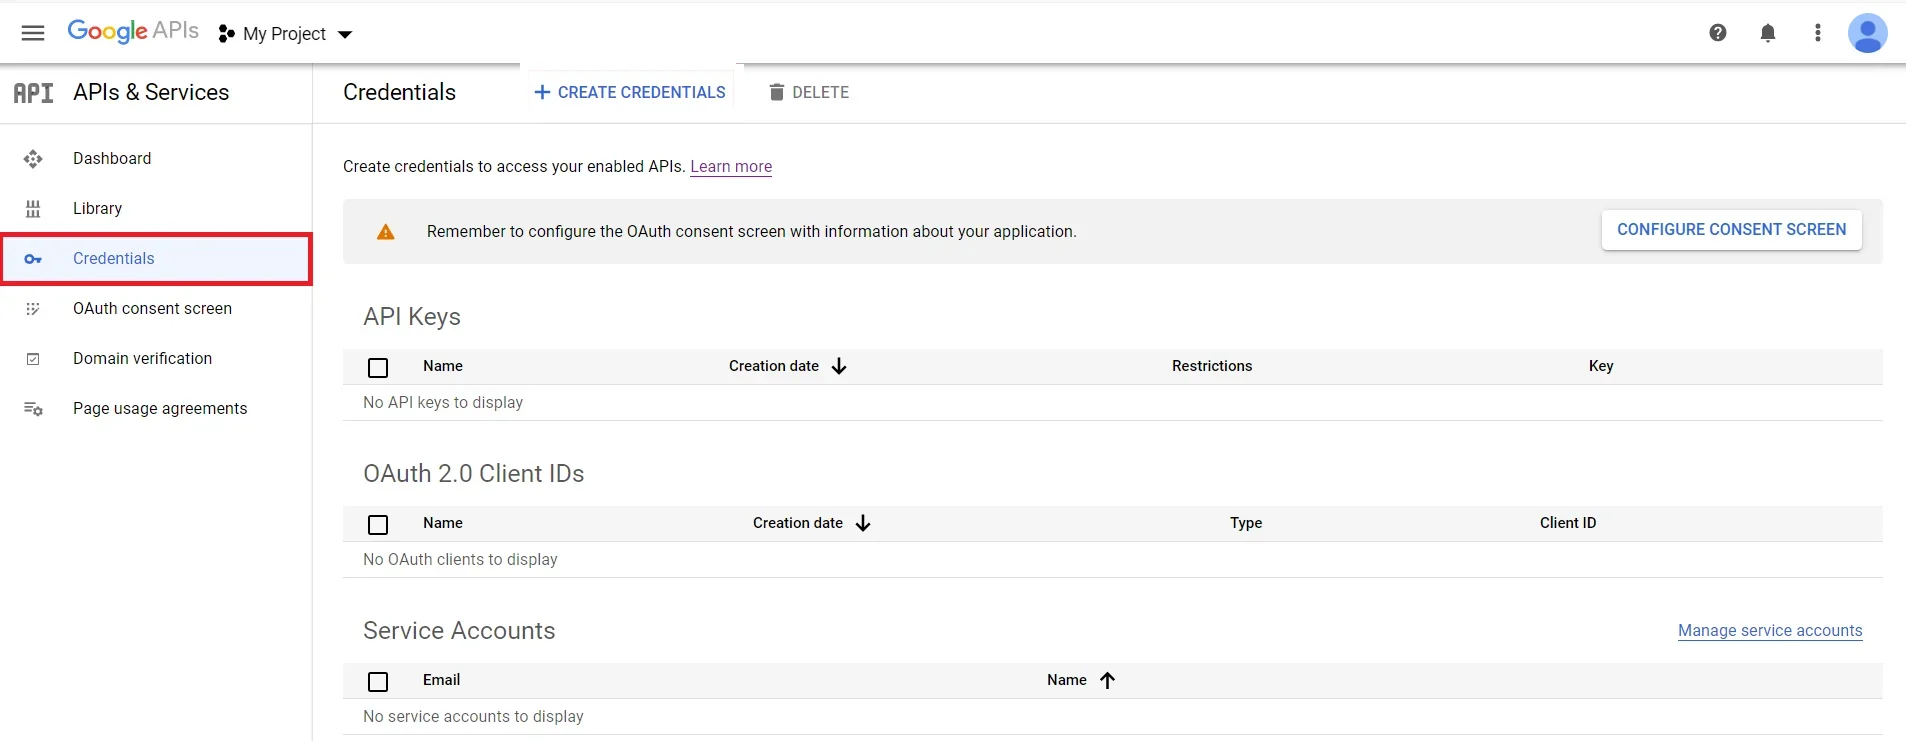The height and width of the screenshot is (741, 1906).
Task: Select all API Keys checkbox
Action: tap(378, 368)
